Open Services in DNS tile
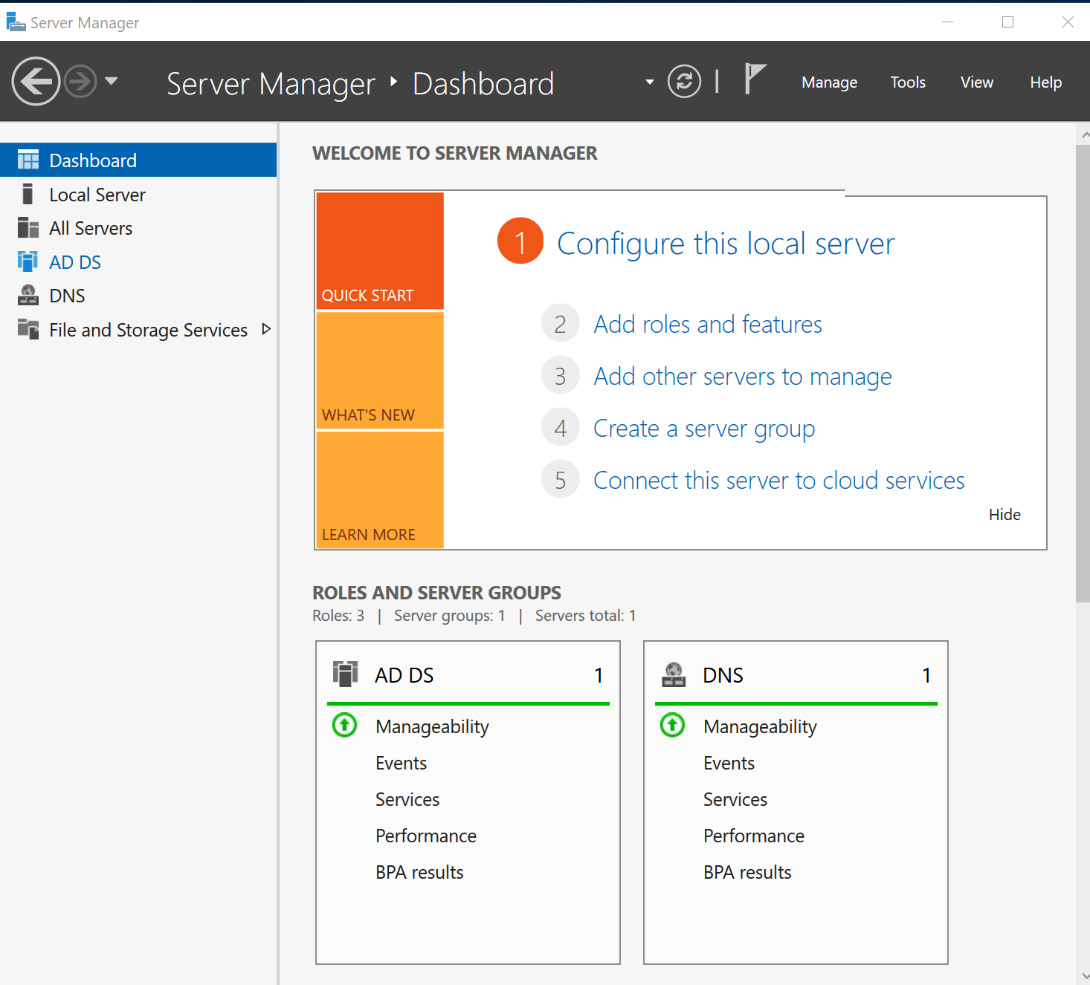 (x=735, y=799)
